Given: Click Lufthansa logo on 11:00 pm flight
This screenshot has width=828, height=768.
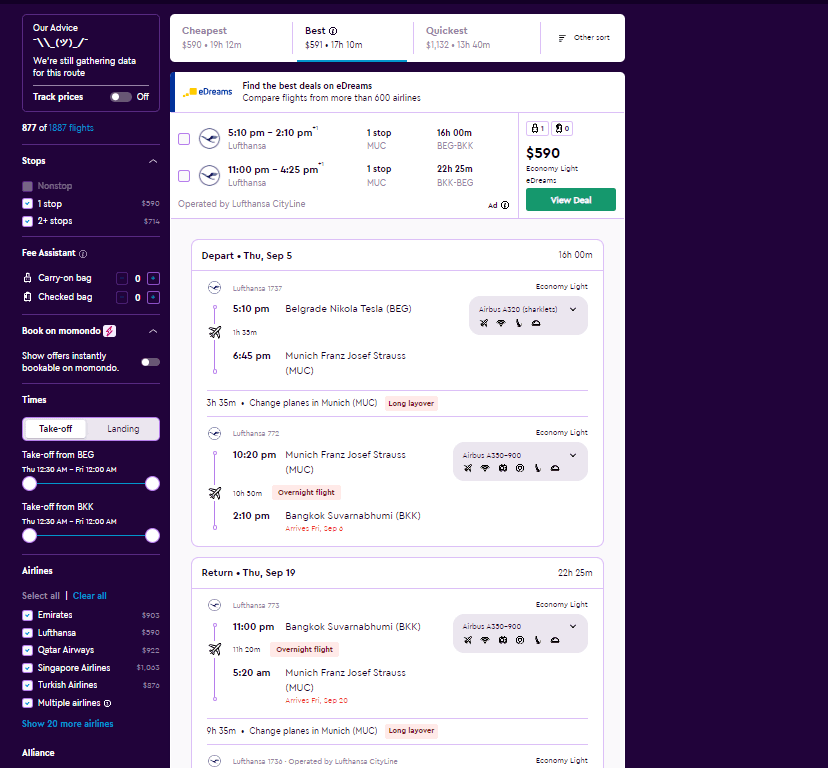Looking at the screenshot, I should 210,176.
